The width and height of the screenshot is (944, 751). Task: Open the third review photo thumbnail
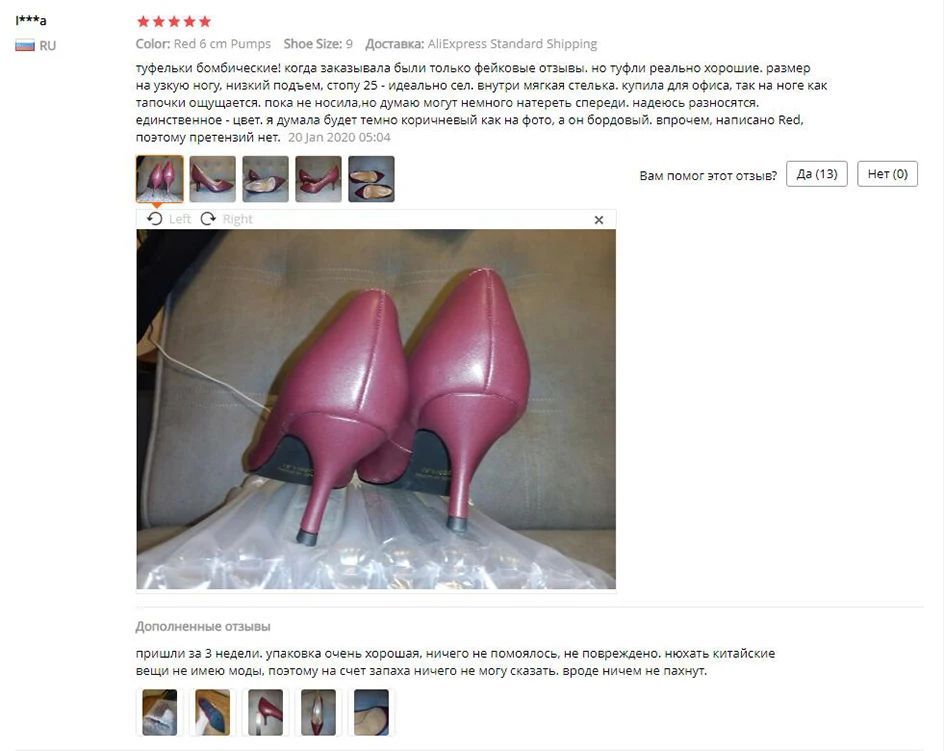(x=266, y=179)
